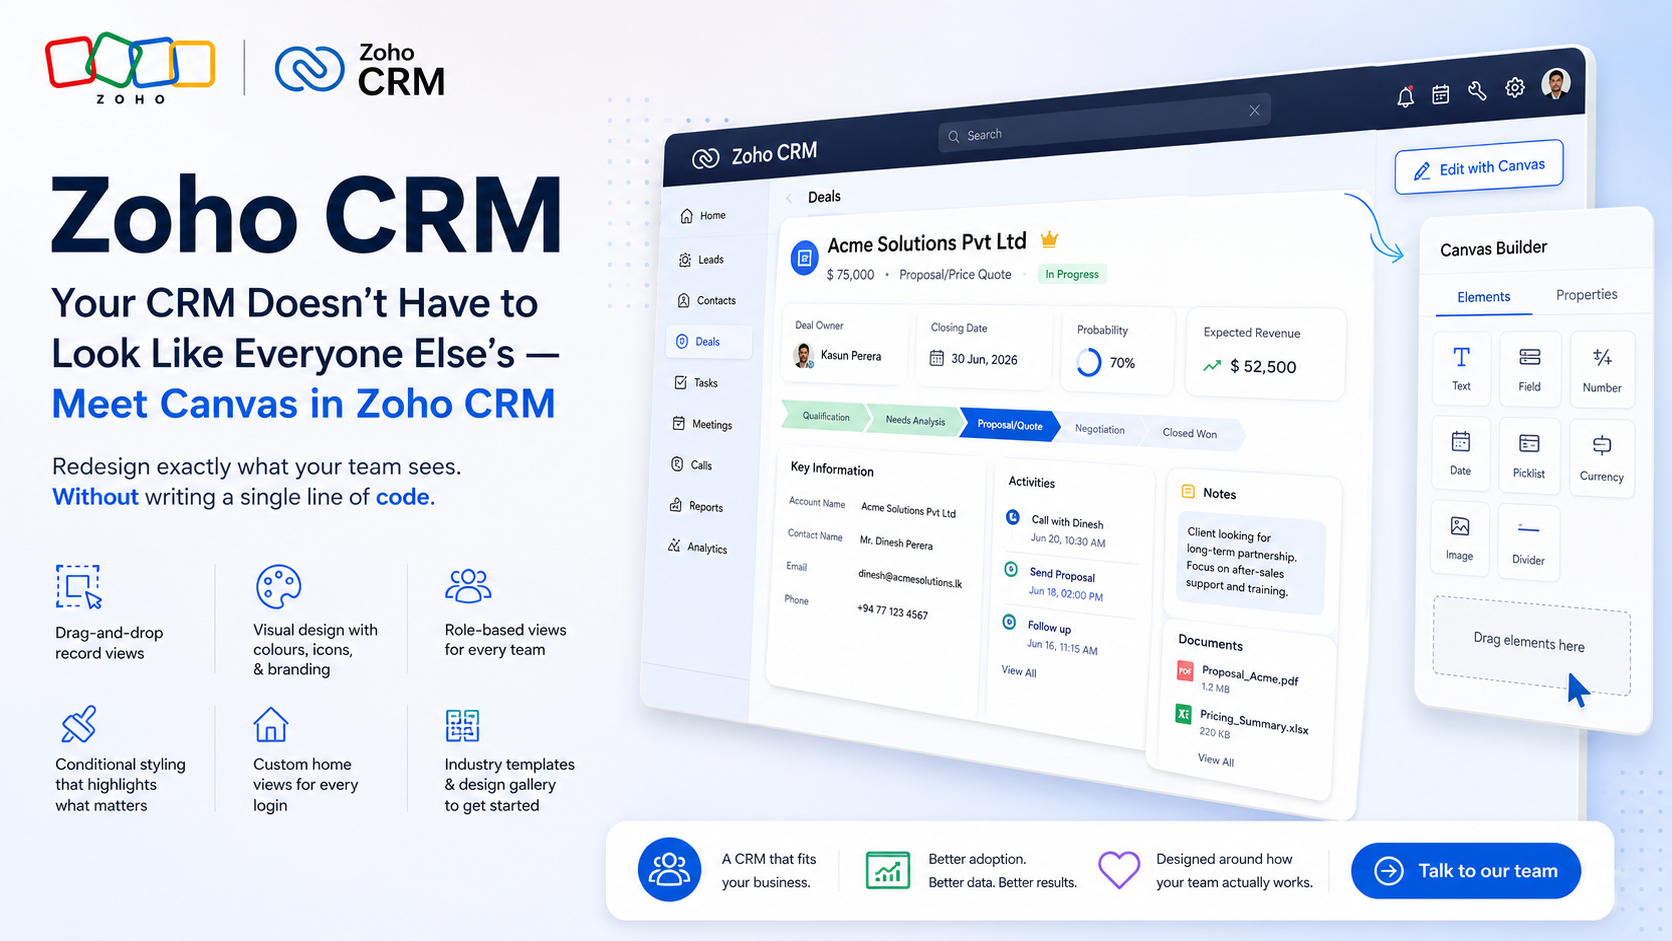Select the Qualification stage
1672x941 pixels.
(826, 417)
